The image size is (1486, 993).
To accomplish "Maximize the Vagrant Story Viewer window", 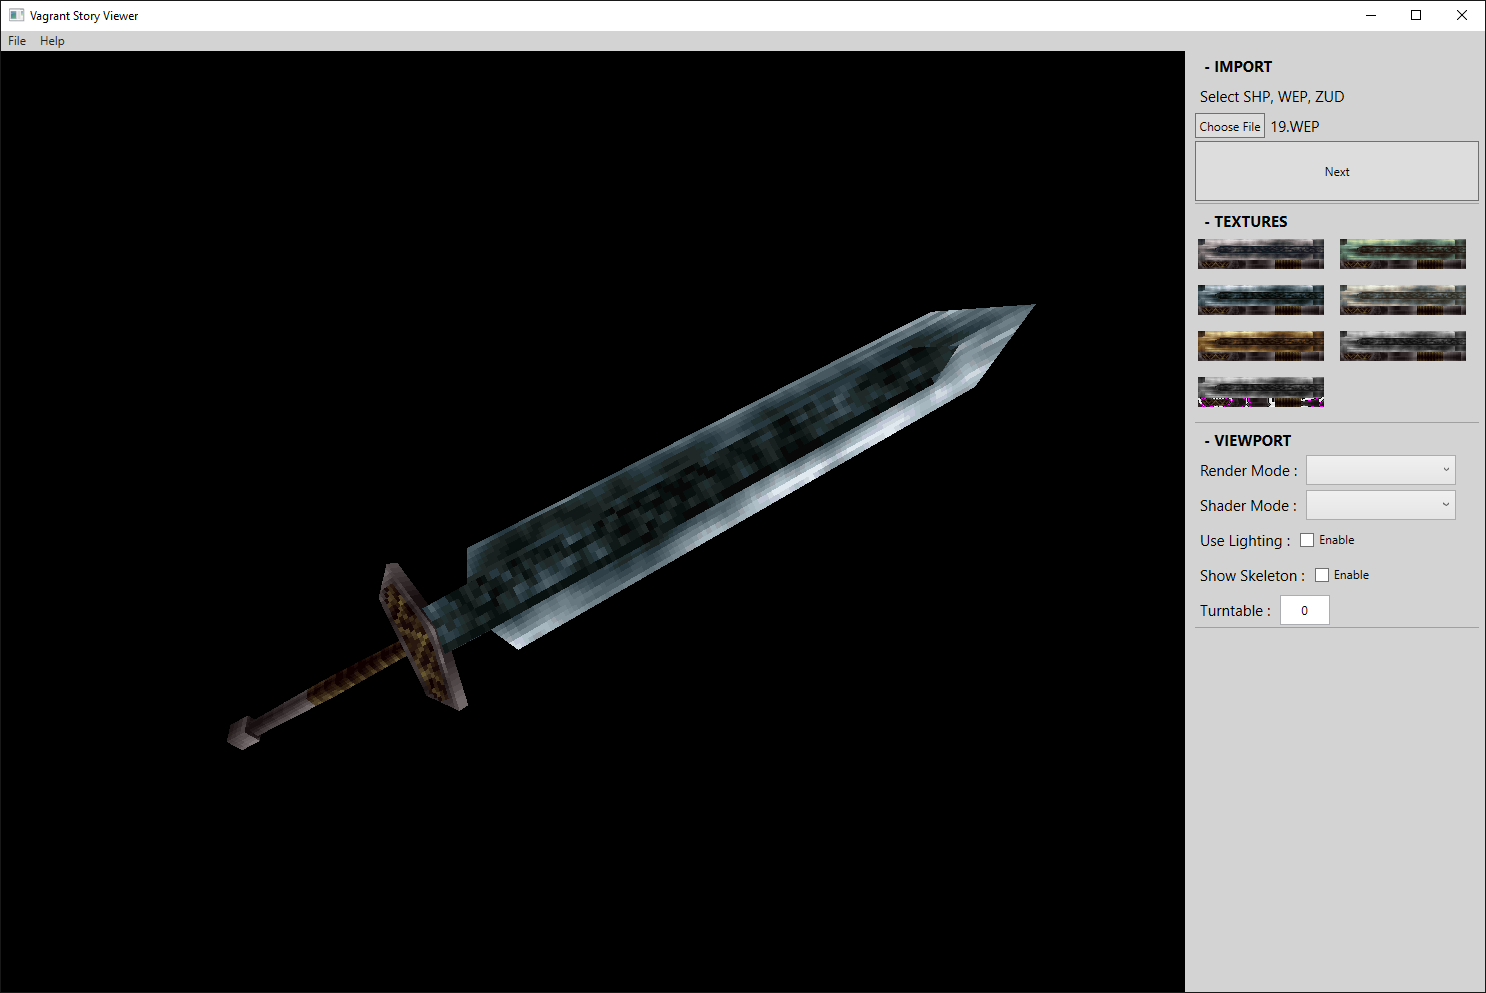I will coord(1416,15).
